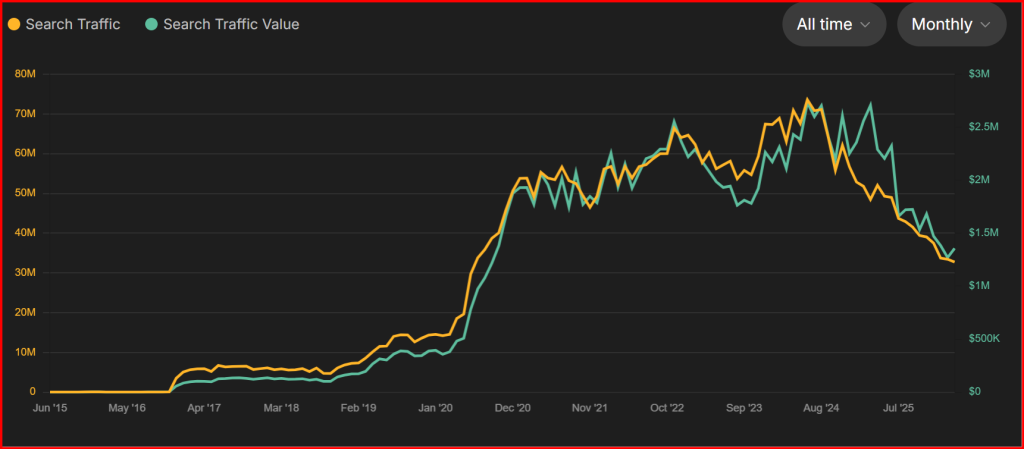Click the Jan '20 x-axis label

tap(436, 408)
